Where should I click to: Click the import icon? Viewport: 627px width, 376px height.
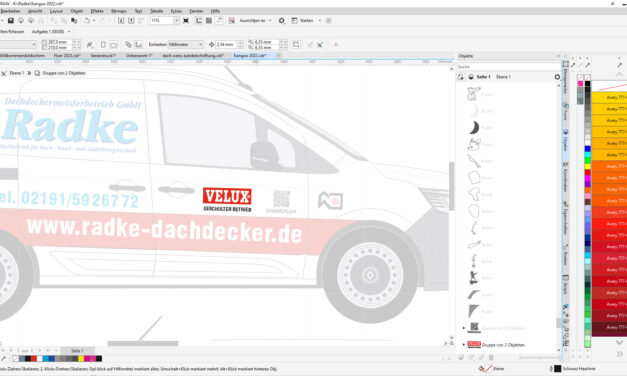point(121,20)
